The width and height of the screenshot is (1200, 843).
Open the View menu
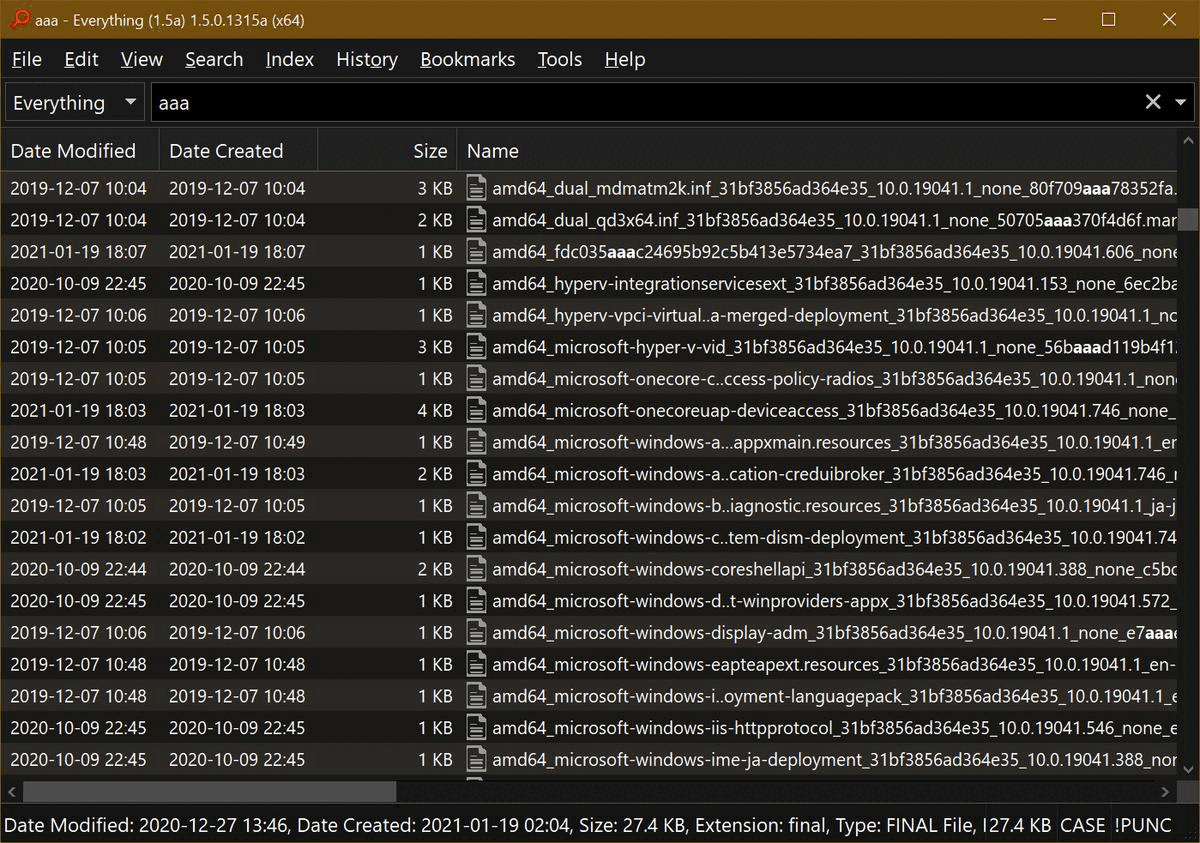pyautogui.click(x=142, y=59)
